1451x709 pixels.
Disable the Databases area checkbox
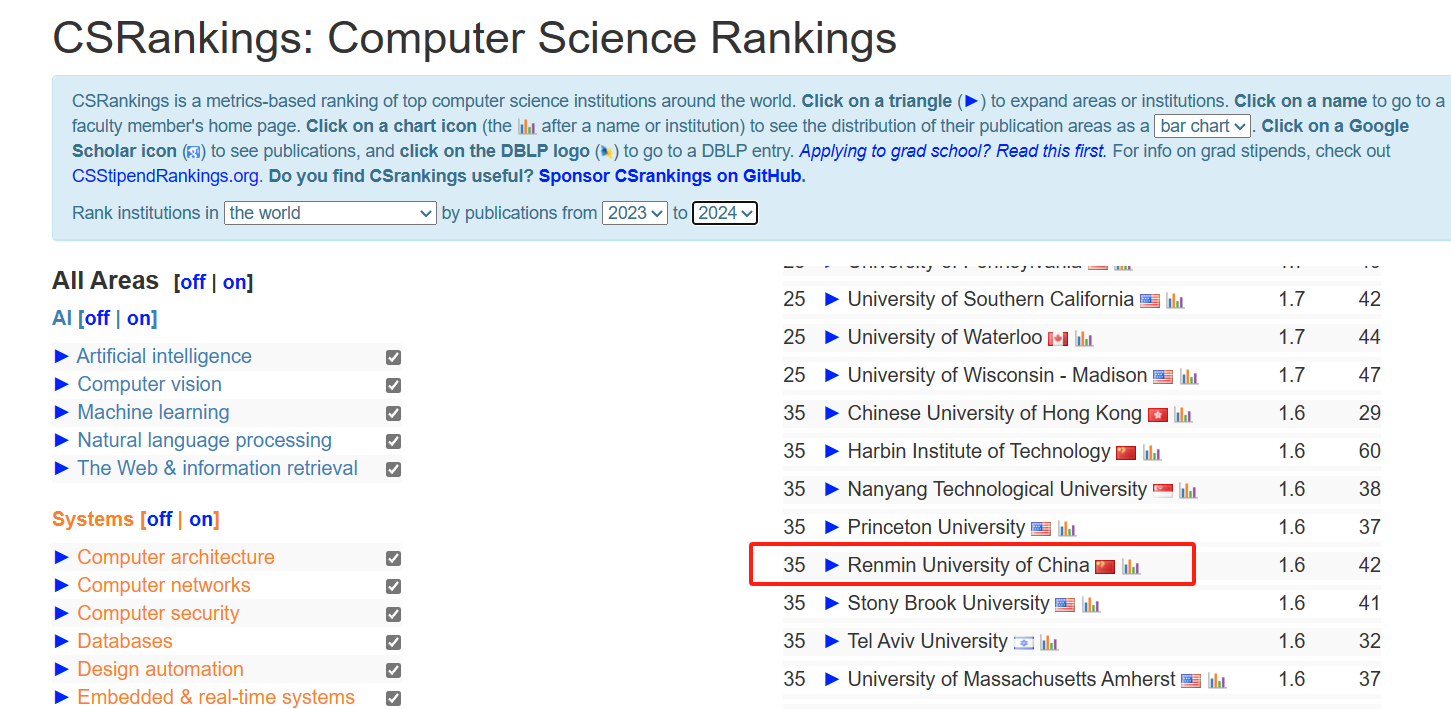394,642
